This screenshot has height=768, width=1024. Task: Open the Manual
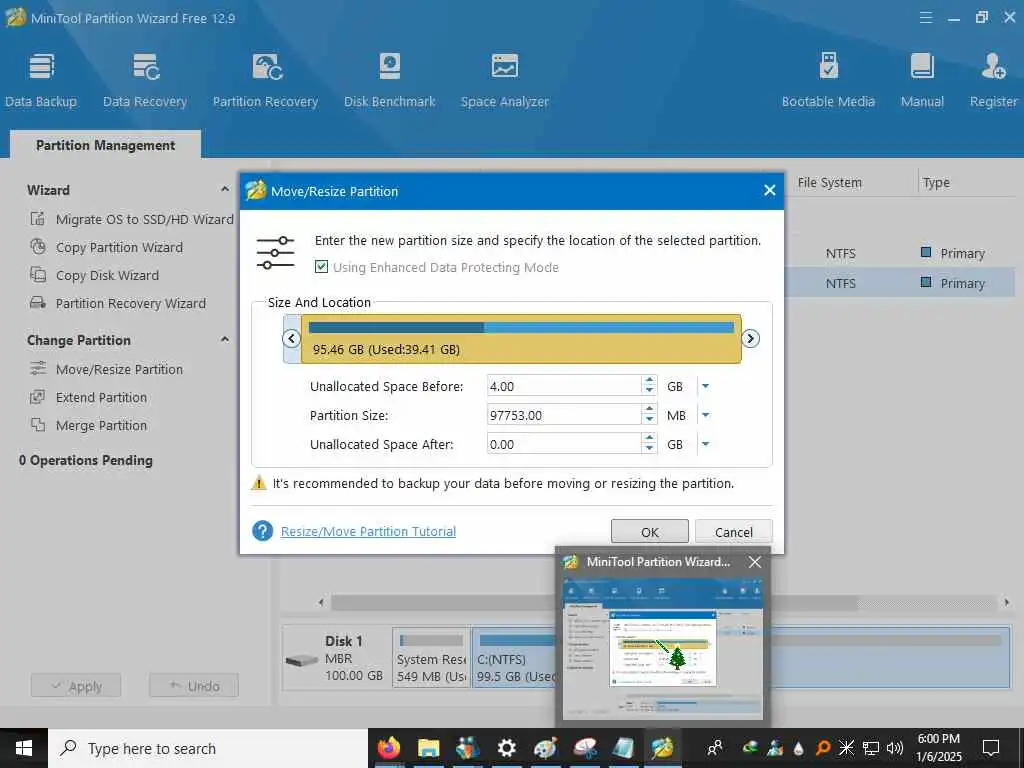pos(922,80)
